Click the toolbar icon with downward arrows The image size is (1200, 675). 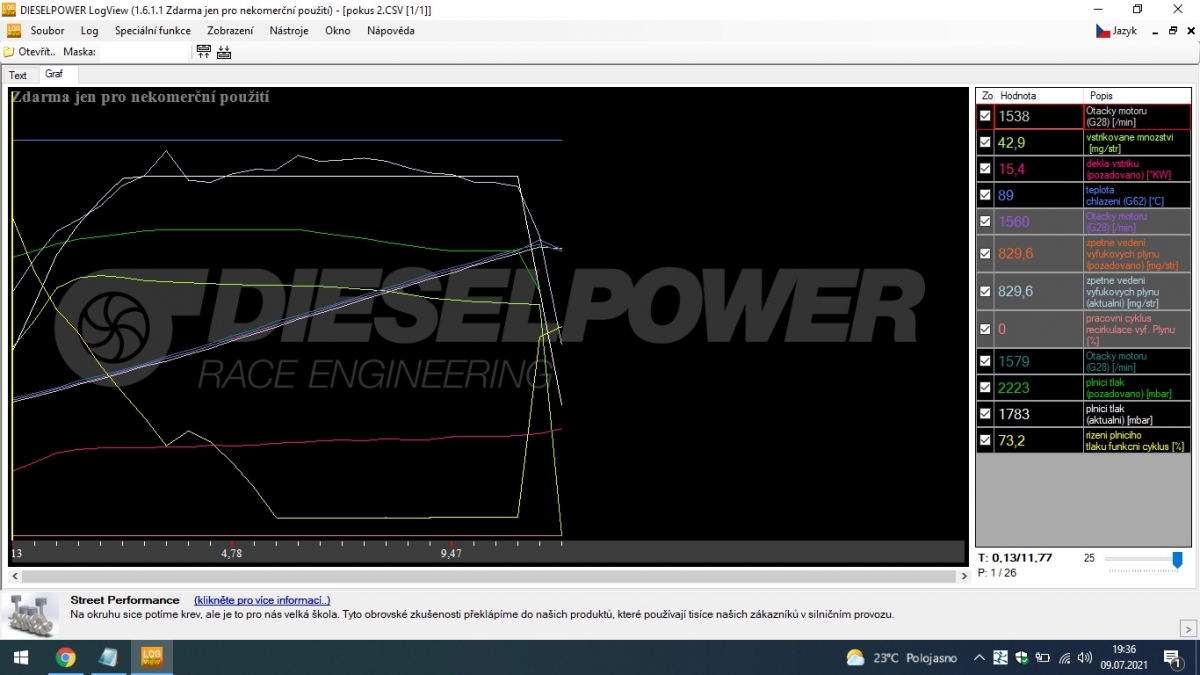(x=224, y=52)
